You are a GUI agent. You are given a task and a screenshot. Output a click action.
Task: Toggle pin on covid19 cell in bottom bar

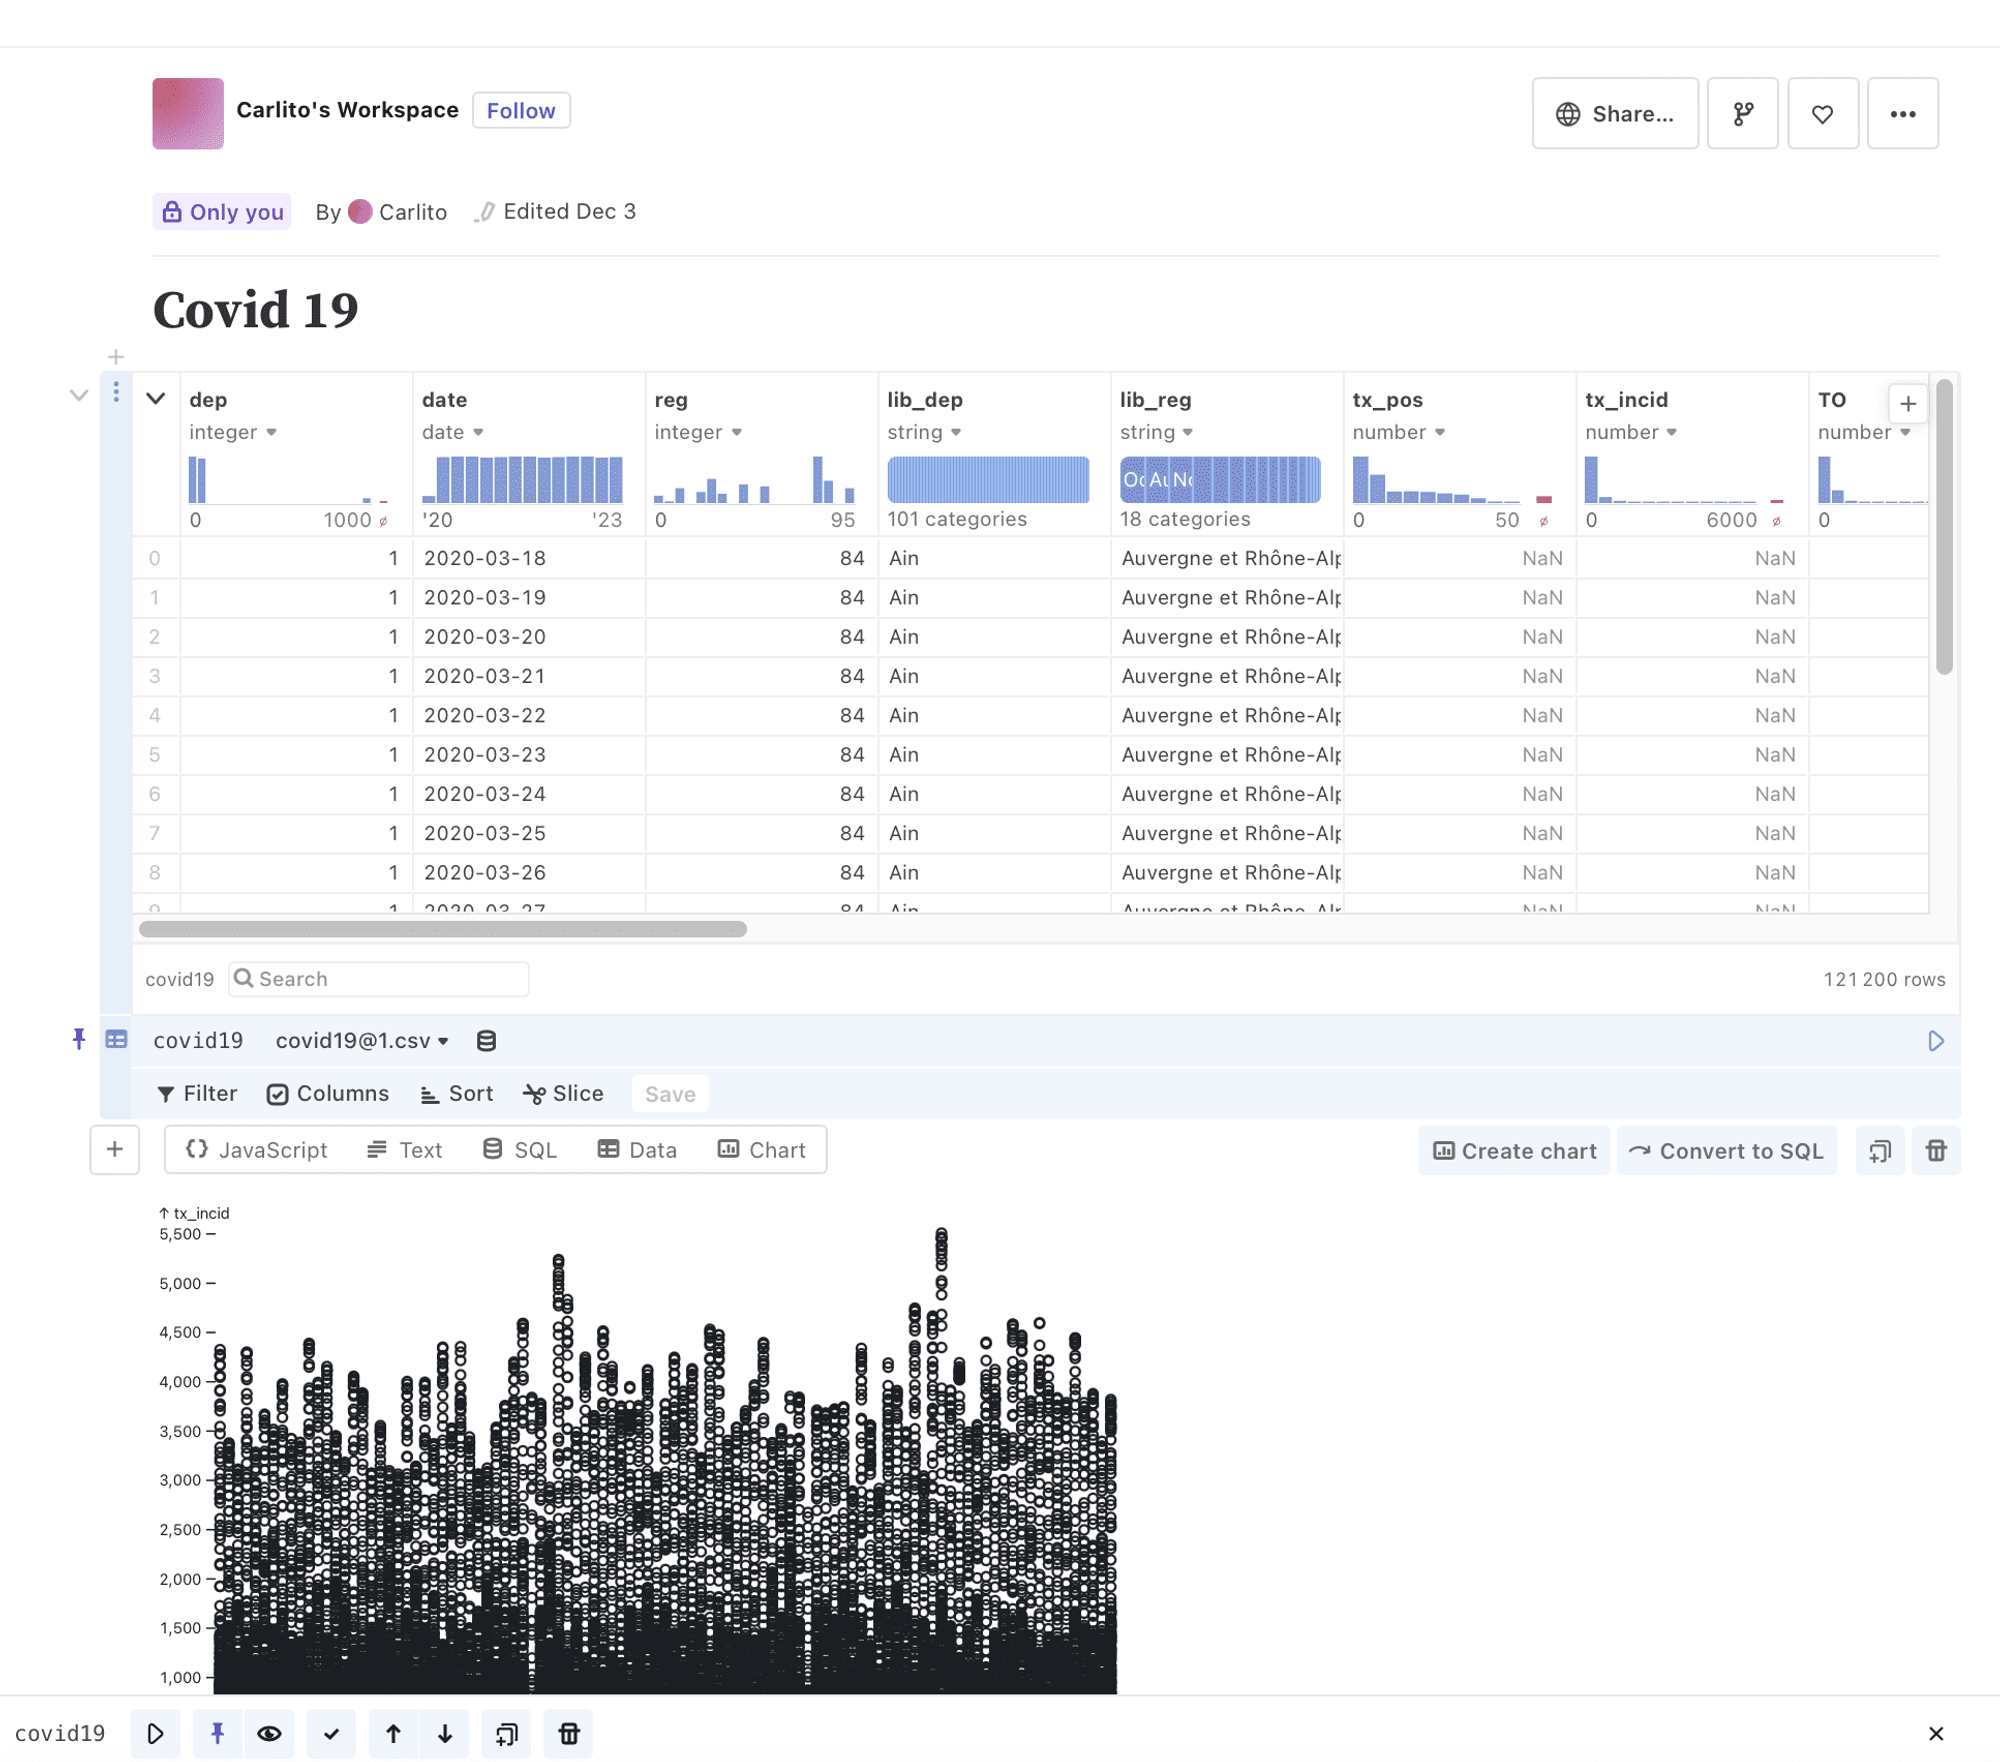point(217,1733)
